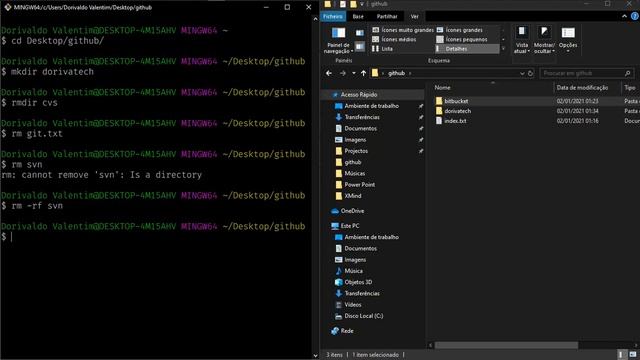This screenshot has width=640, height=360.
Task: Switch to large icons view in status bar
Action: 633,355
